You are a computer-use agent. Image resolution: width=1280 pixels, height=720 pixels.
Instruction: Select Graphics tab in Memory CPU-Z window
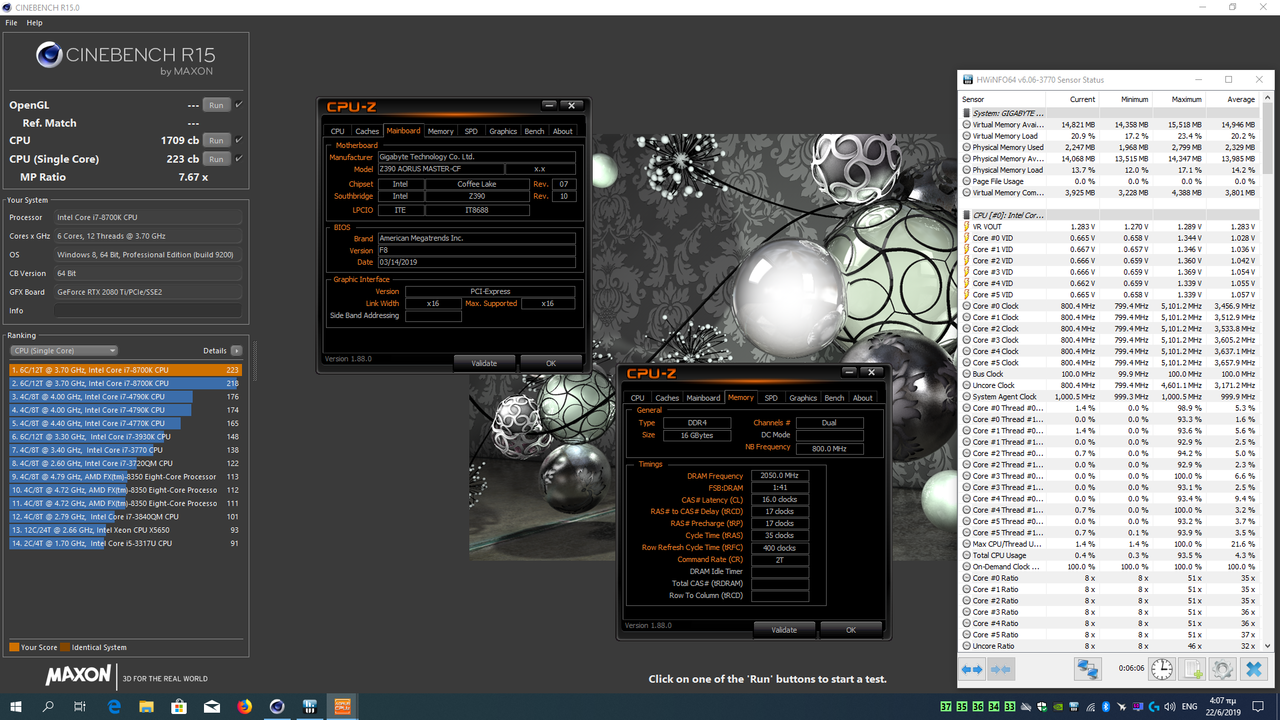click(x=803, y=398)
